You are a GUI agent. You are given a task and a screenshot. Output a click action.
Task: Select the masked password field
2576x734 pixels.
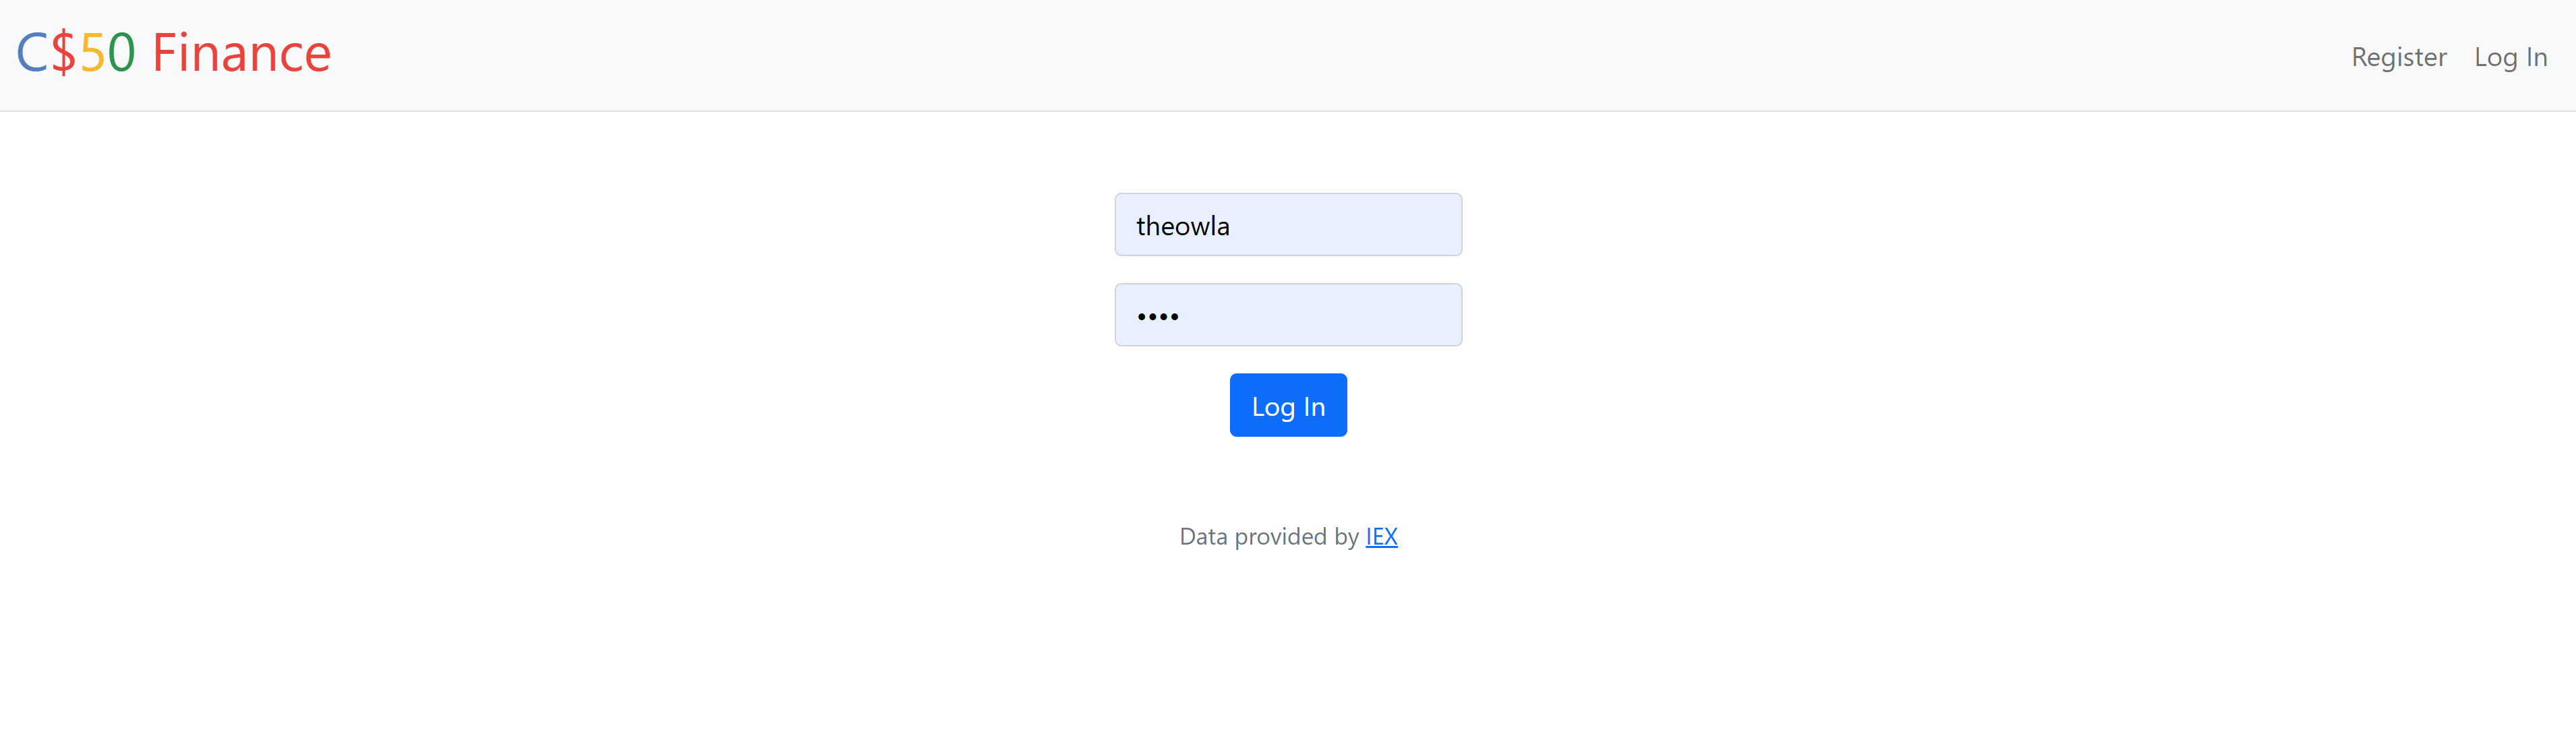point(1288,315)
